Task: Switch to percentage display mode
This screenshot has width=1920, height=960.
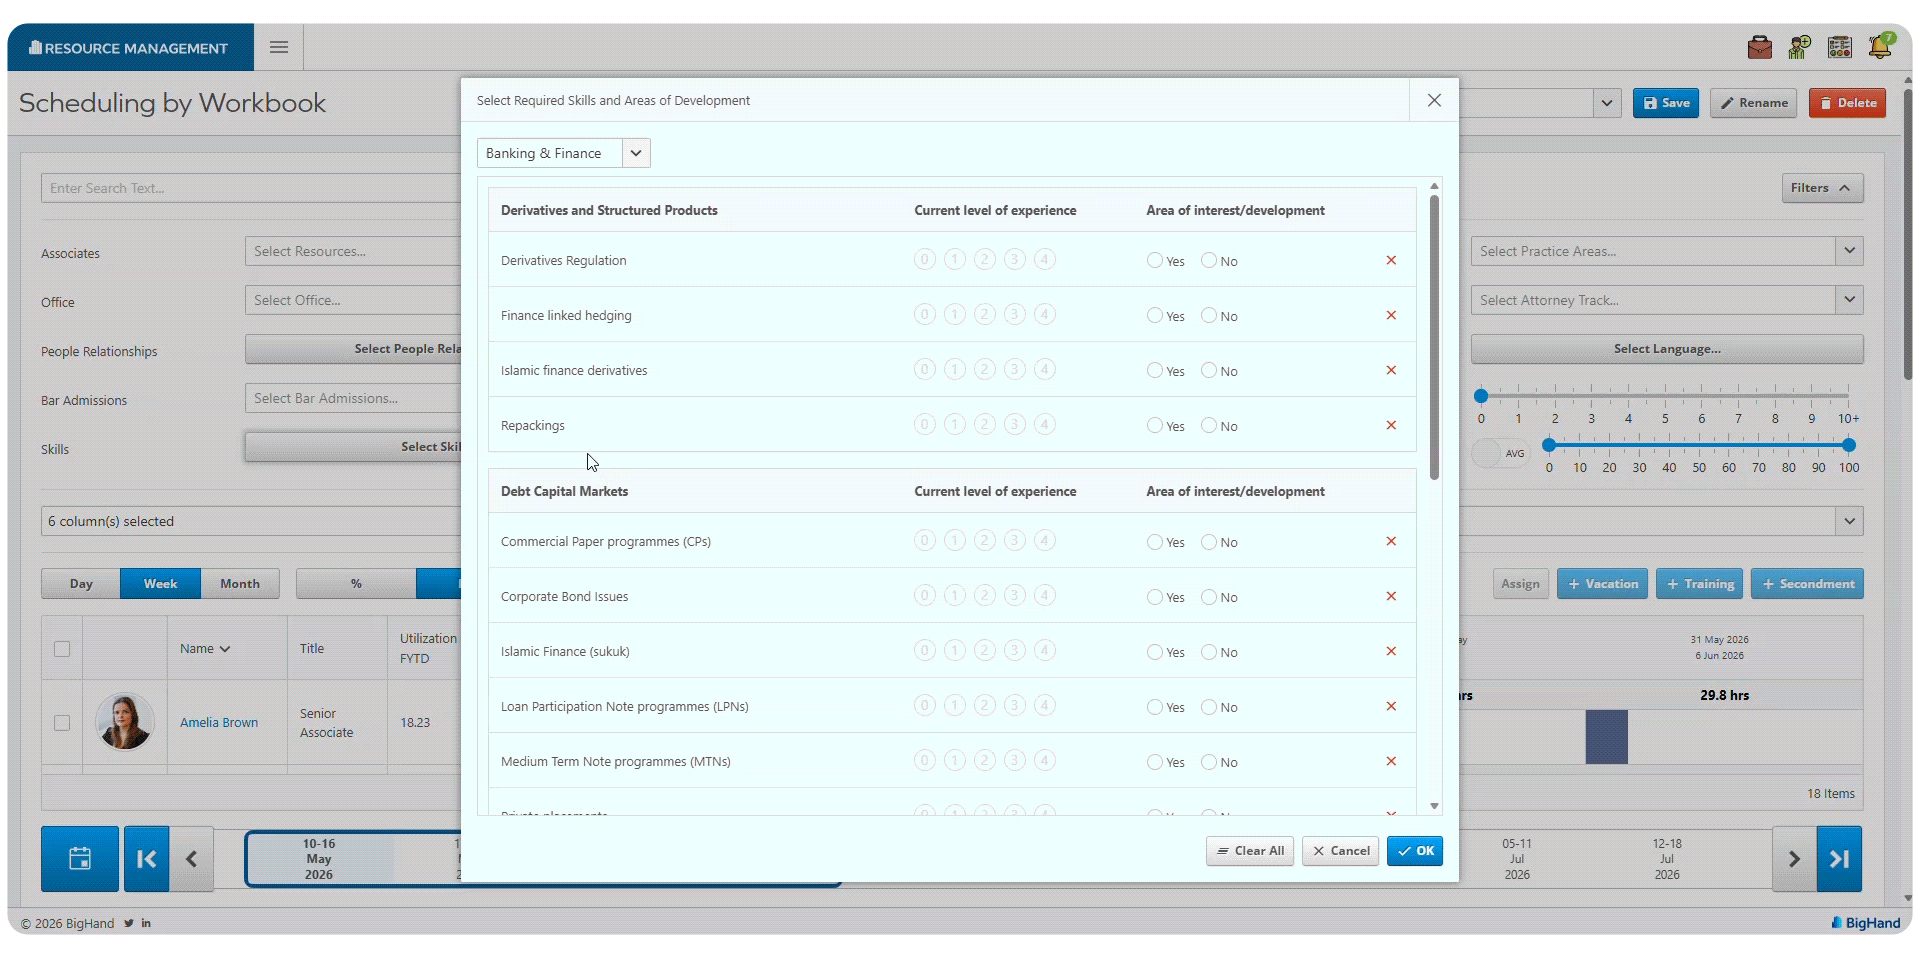Action: (356, 584)
